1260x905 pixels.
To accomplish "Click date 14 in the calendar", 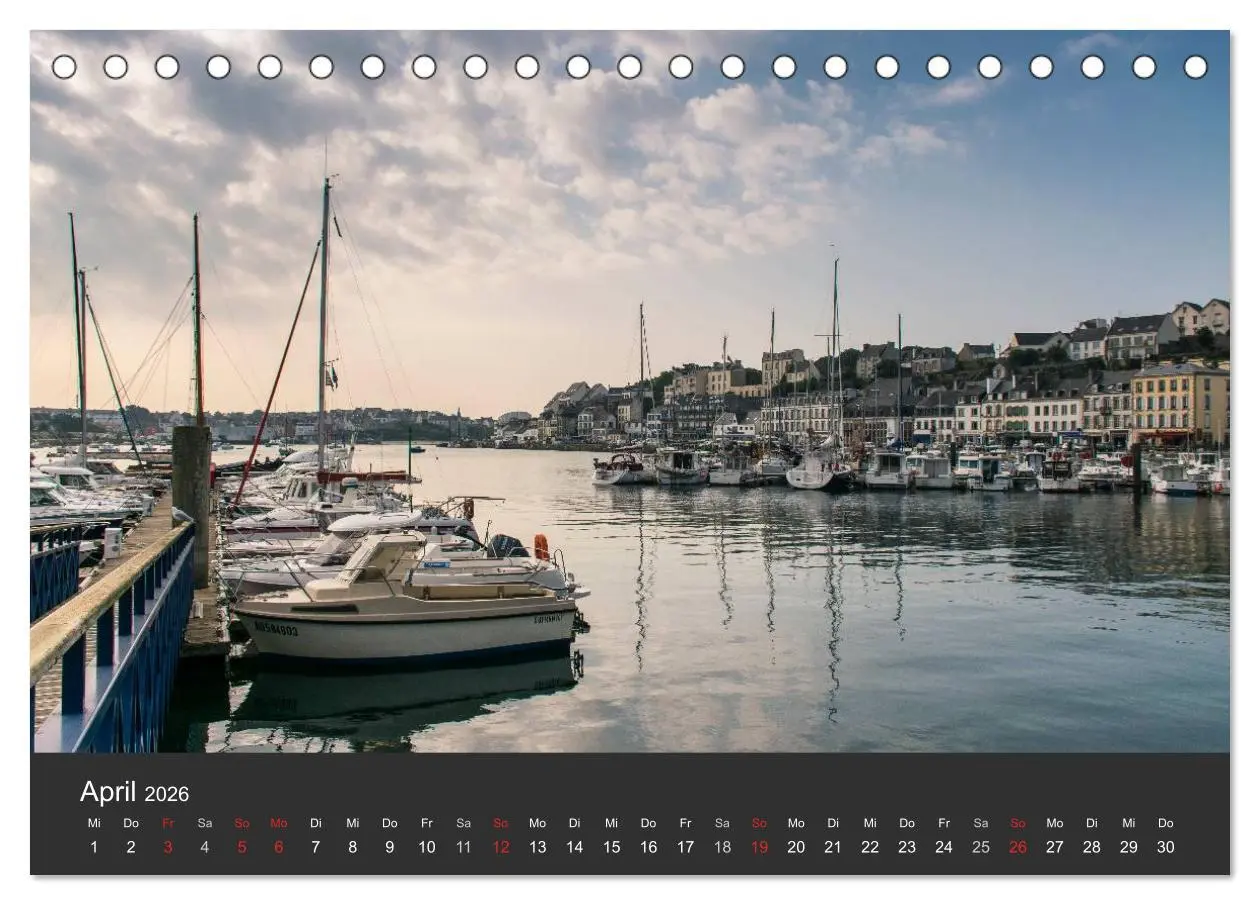I will [575, 847].
